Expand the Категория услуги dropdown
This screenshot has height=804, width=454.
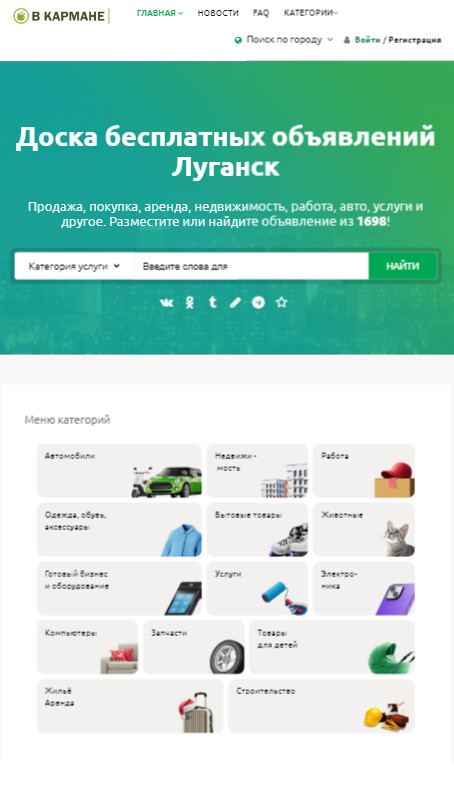(x=74, y=266)
